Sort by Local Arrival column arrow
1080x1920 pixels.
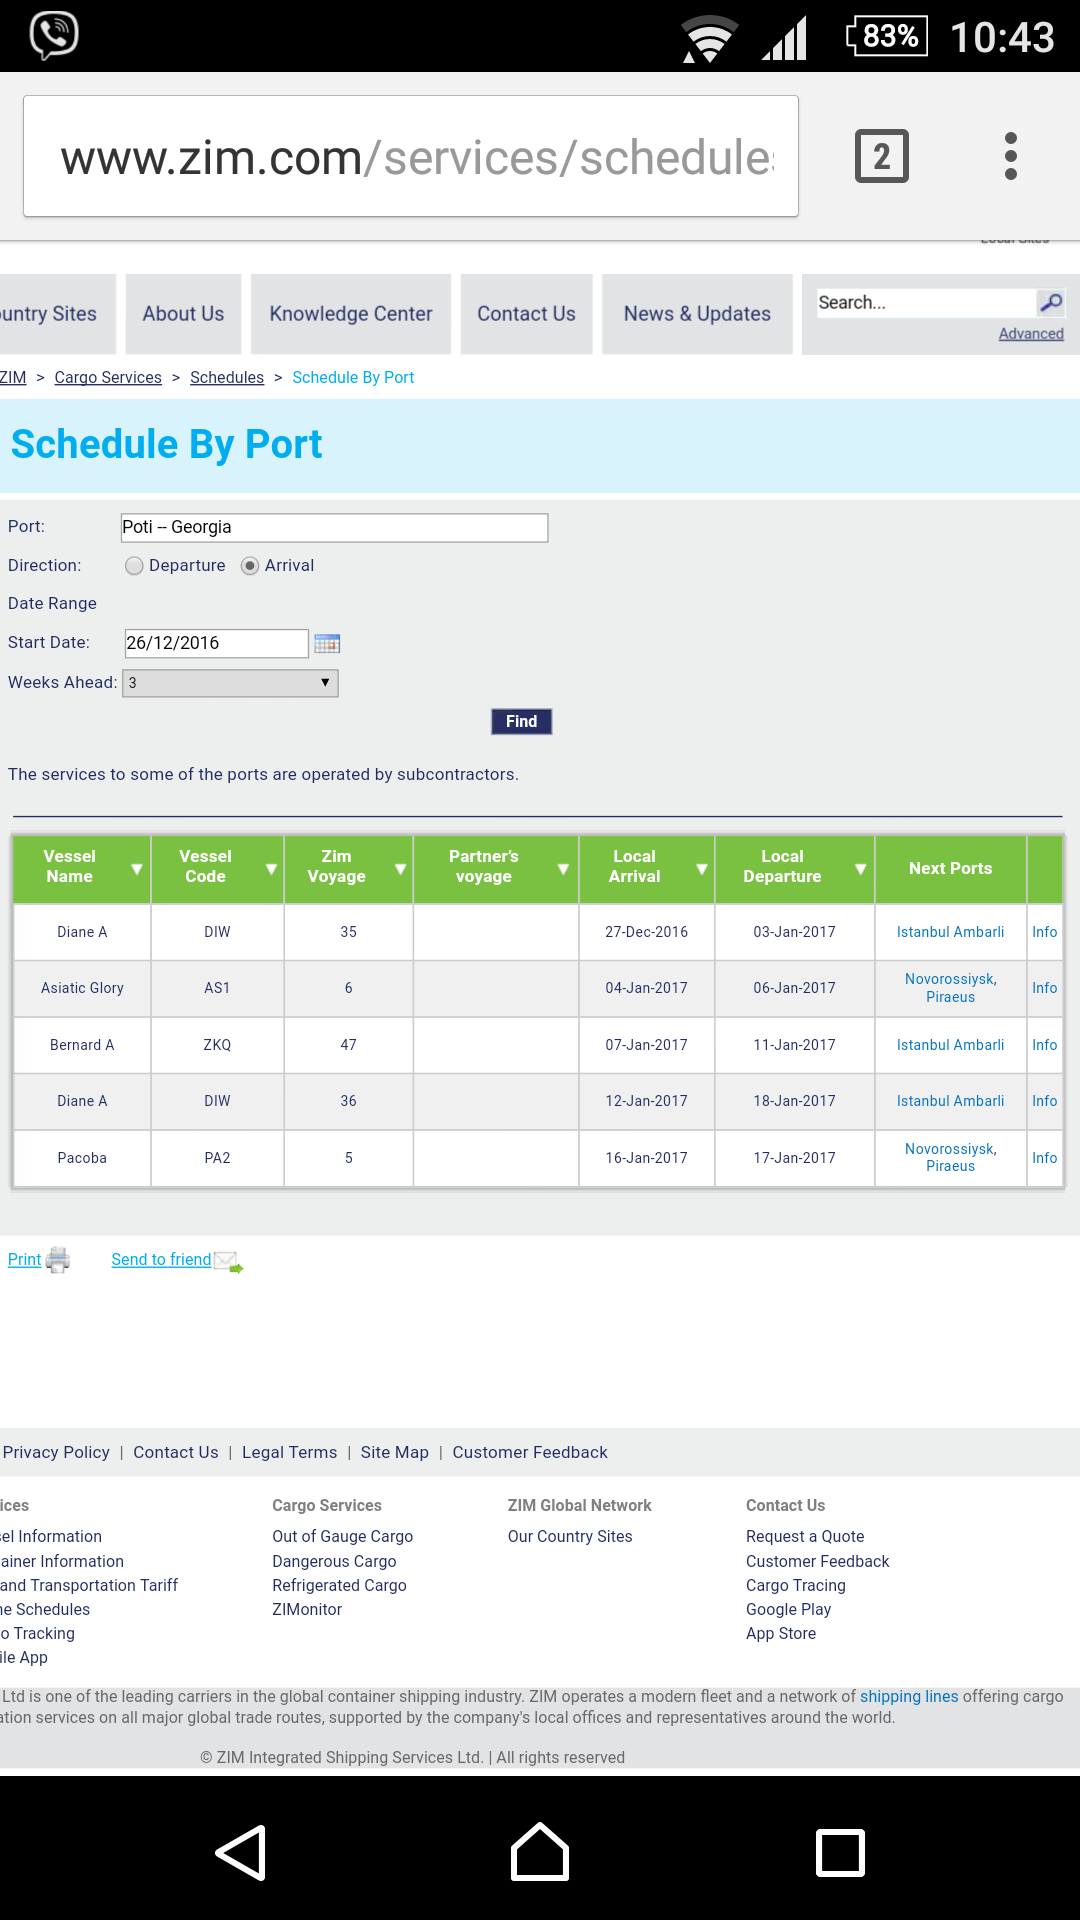click(x=702, y=869)
